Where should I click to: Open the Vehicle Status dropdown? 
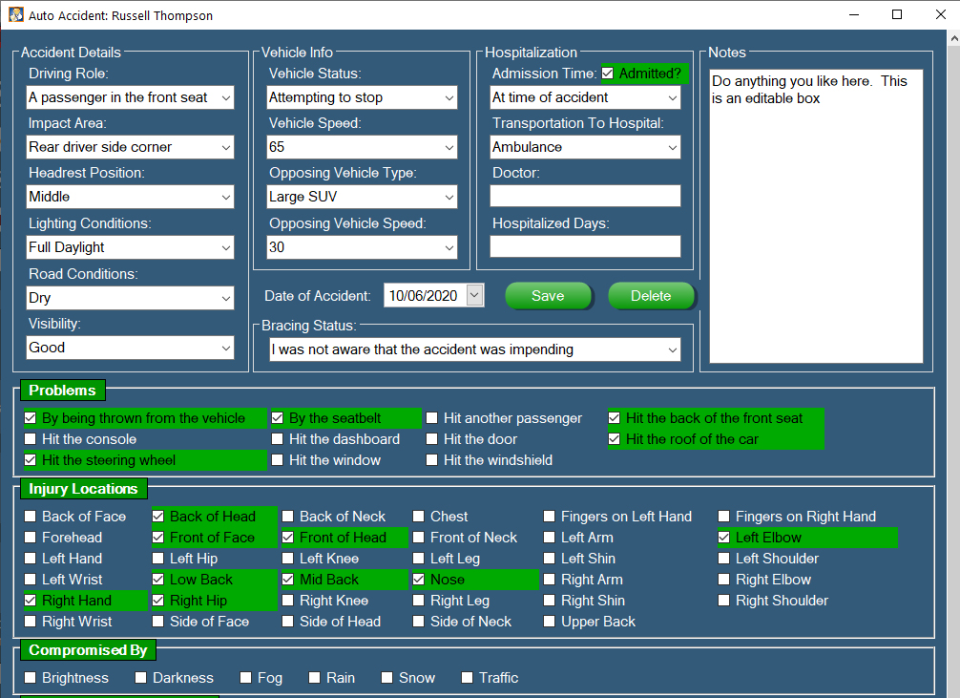point(447,97)
